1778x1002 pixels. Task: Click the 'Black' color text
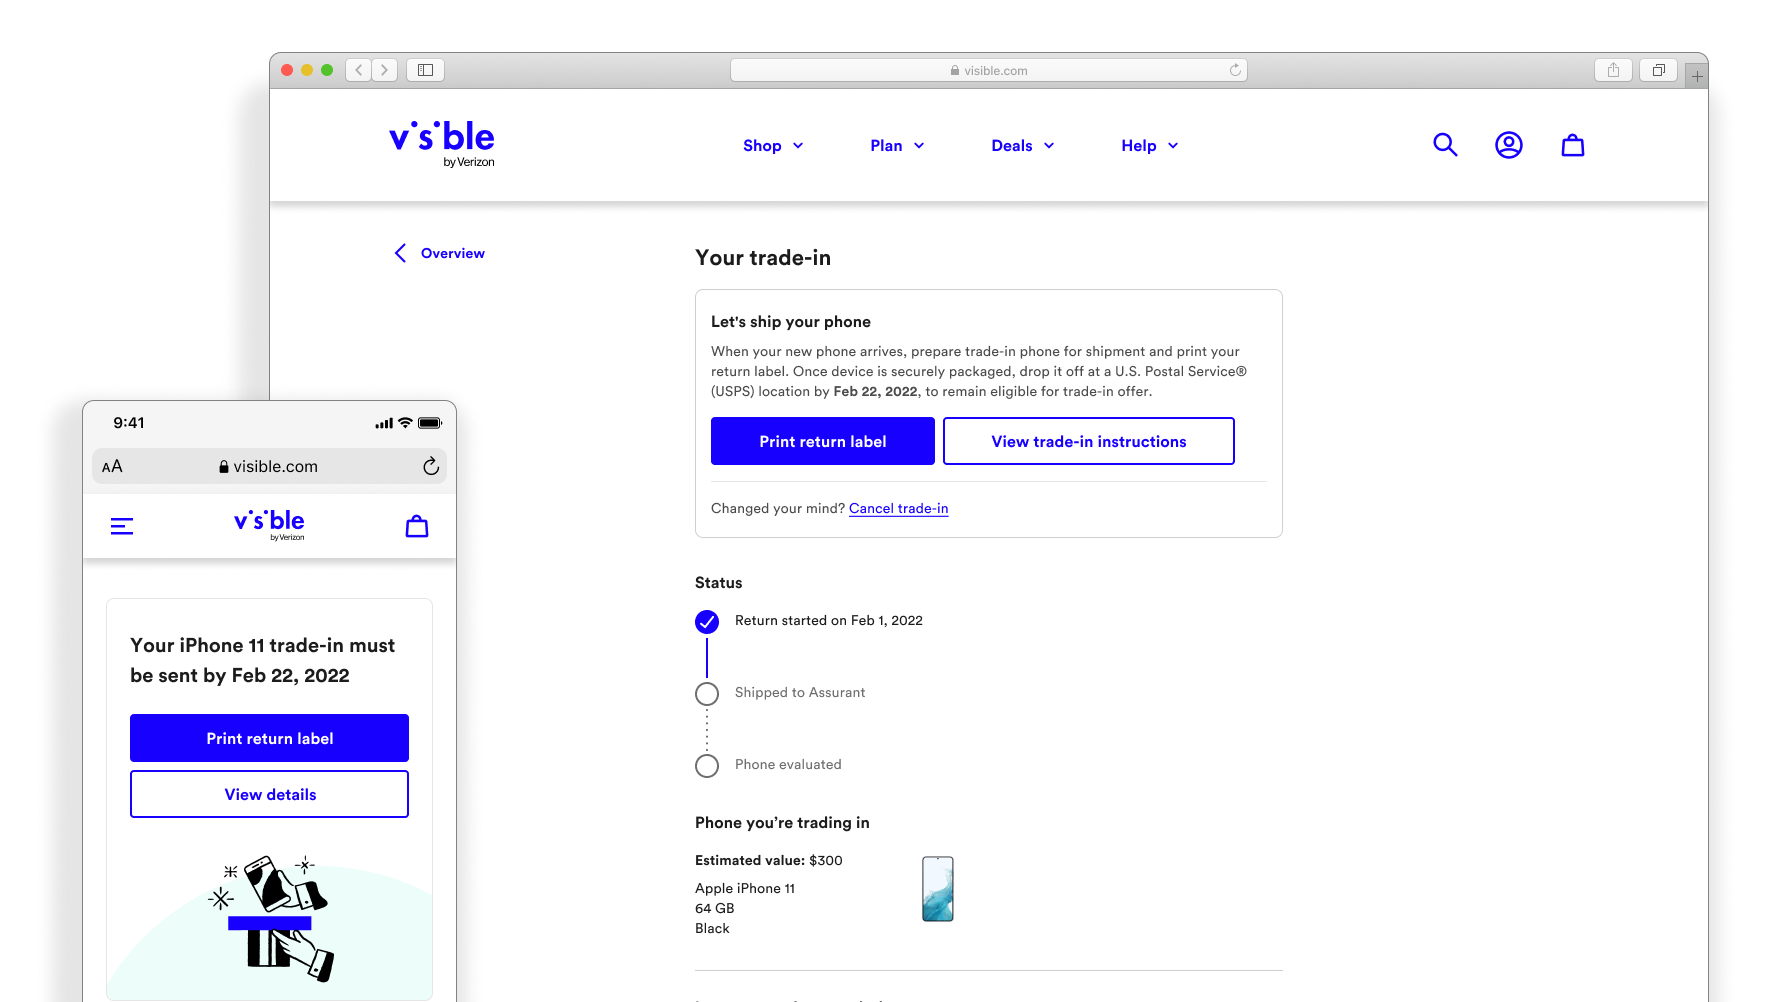712,929
